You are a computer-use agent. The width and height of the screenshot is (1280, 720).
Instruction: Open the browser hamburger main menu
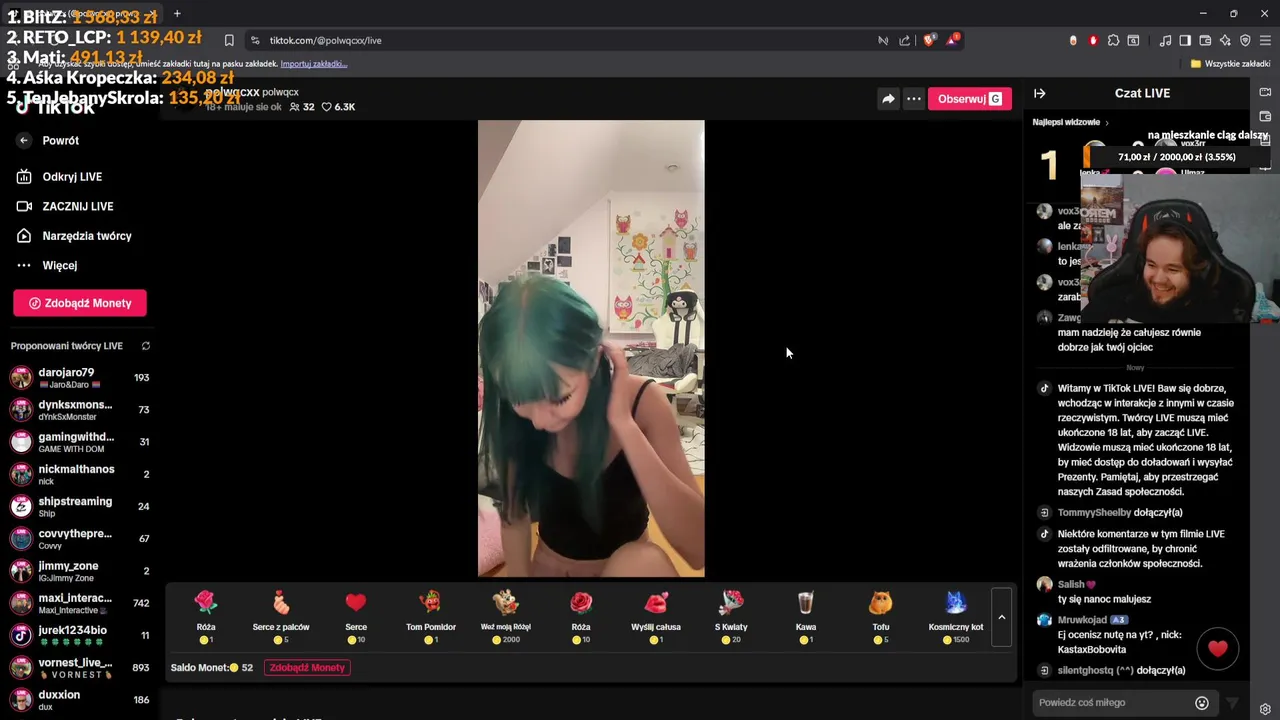pos(1265,40)
